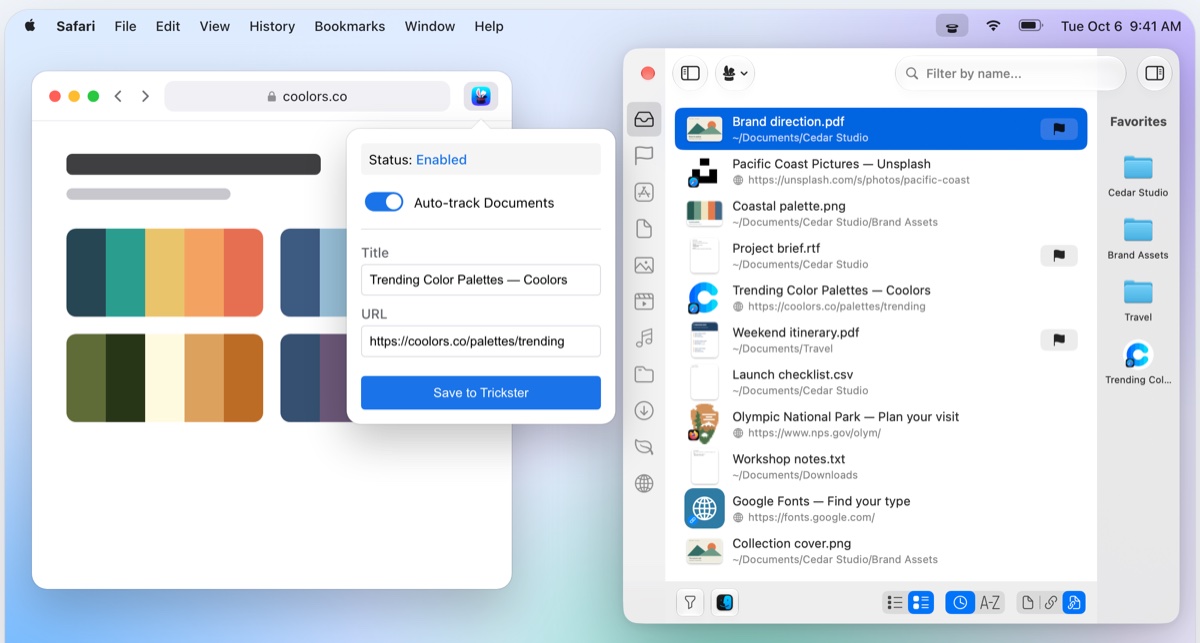Image resolution: width=1200 pixels, height=643 pixels.
Task: Open Cedar Studio favorite folder
Action: (1138, 176)
